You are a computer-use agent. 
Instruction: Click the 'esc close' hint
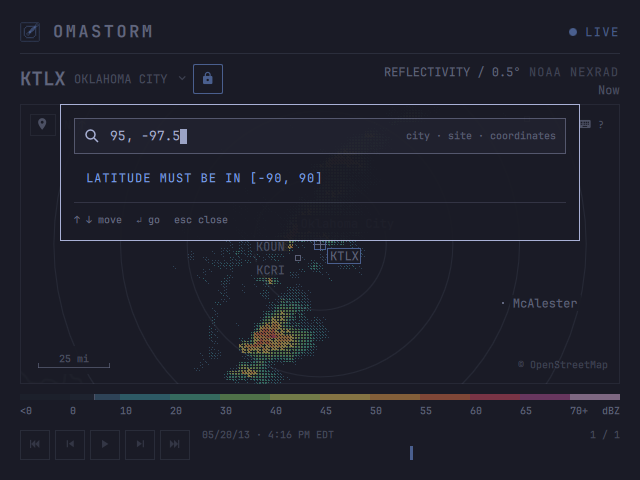tap(201, 220)
